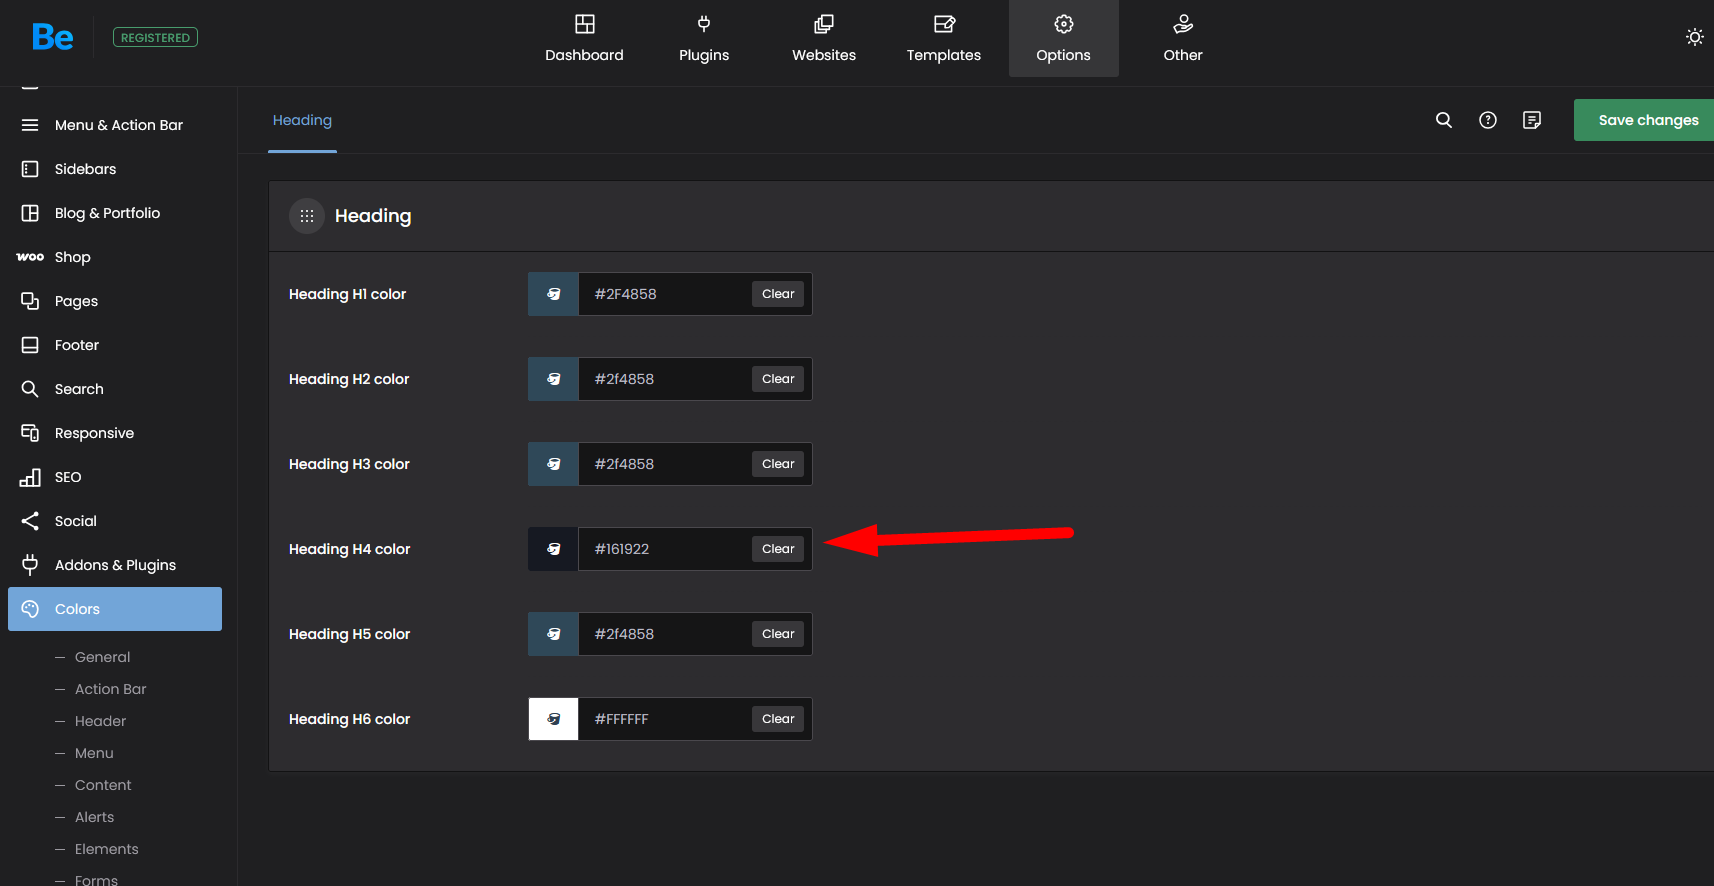Click the search magnifier icon in toolbar
The height and width of the screenshot is (886, 1714).
click(1443, 120)
